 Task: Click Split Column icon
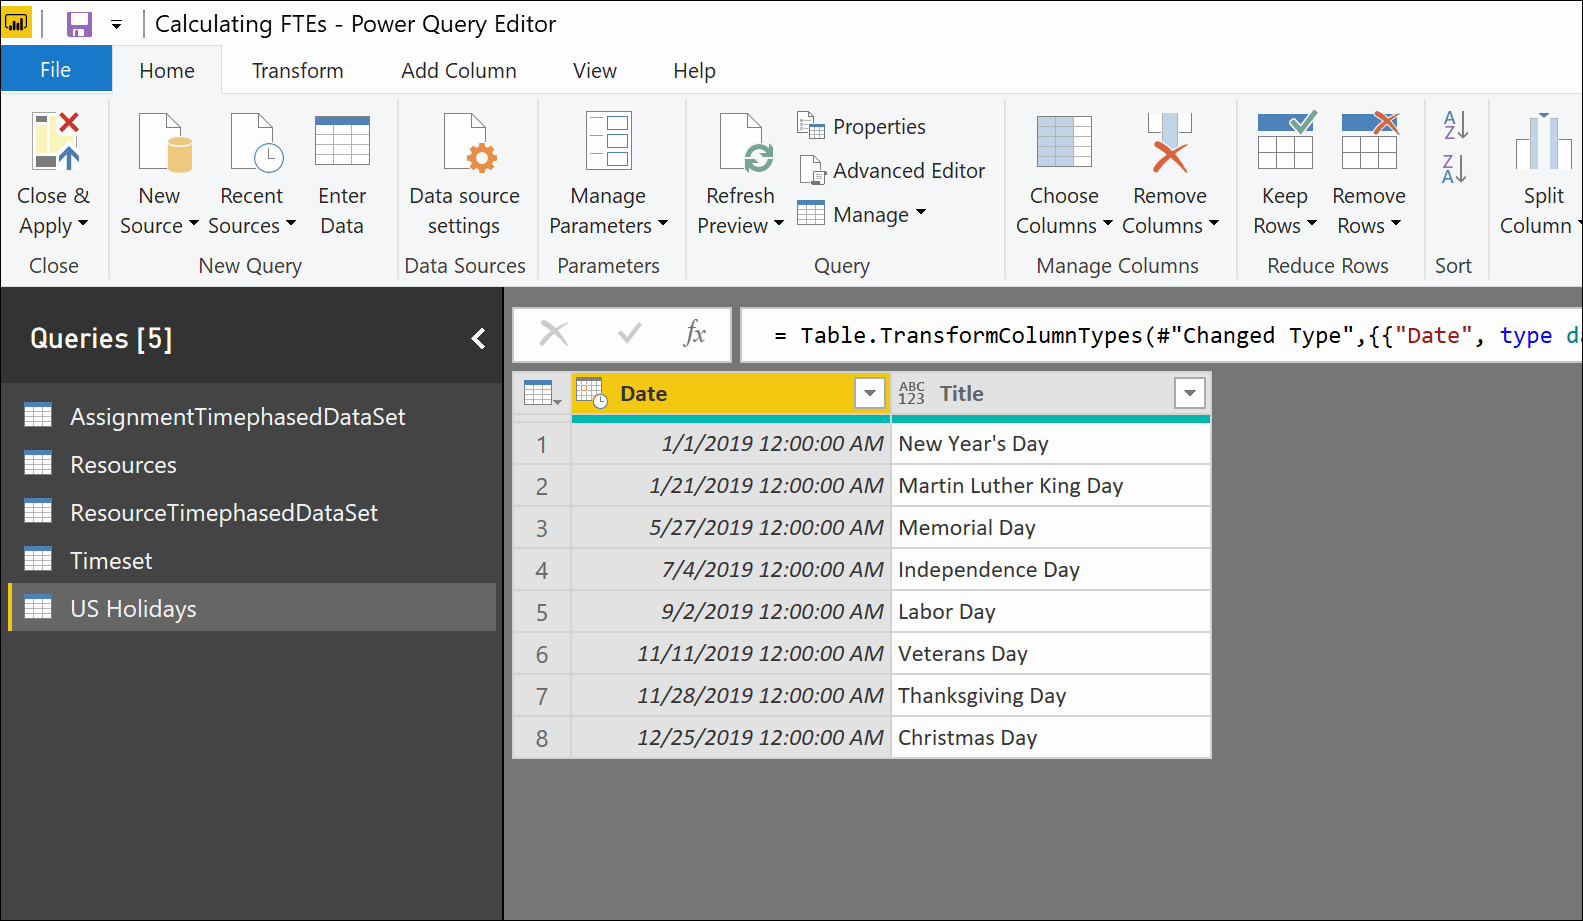coord(1544,141)
